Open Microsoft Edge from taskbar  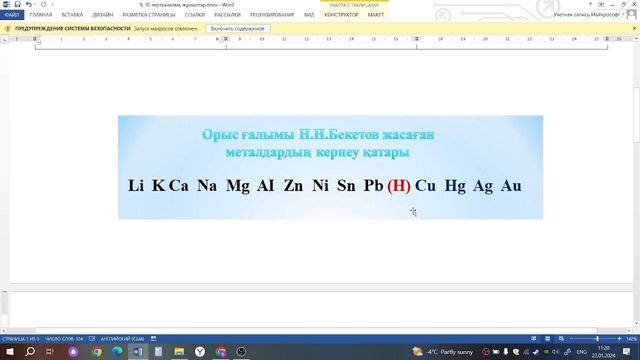pos(118,351)
